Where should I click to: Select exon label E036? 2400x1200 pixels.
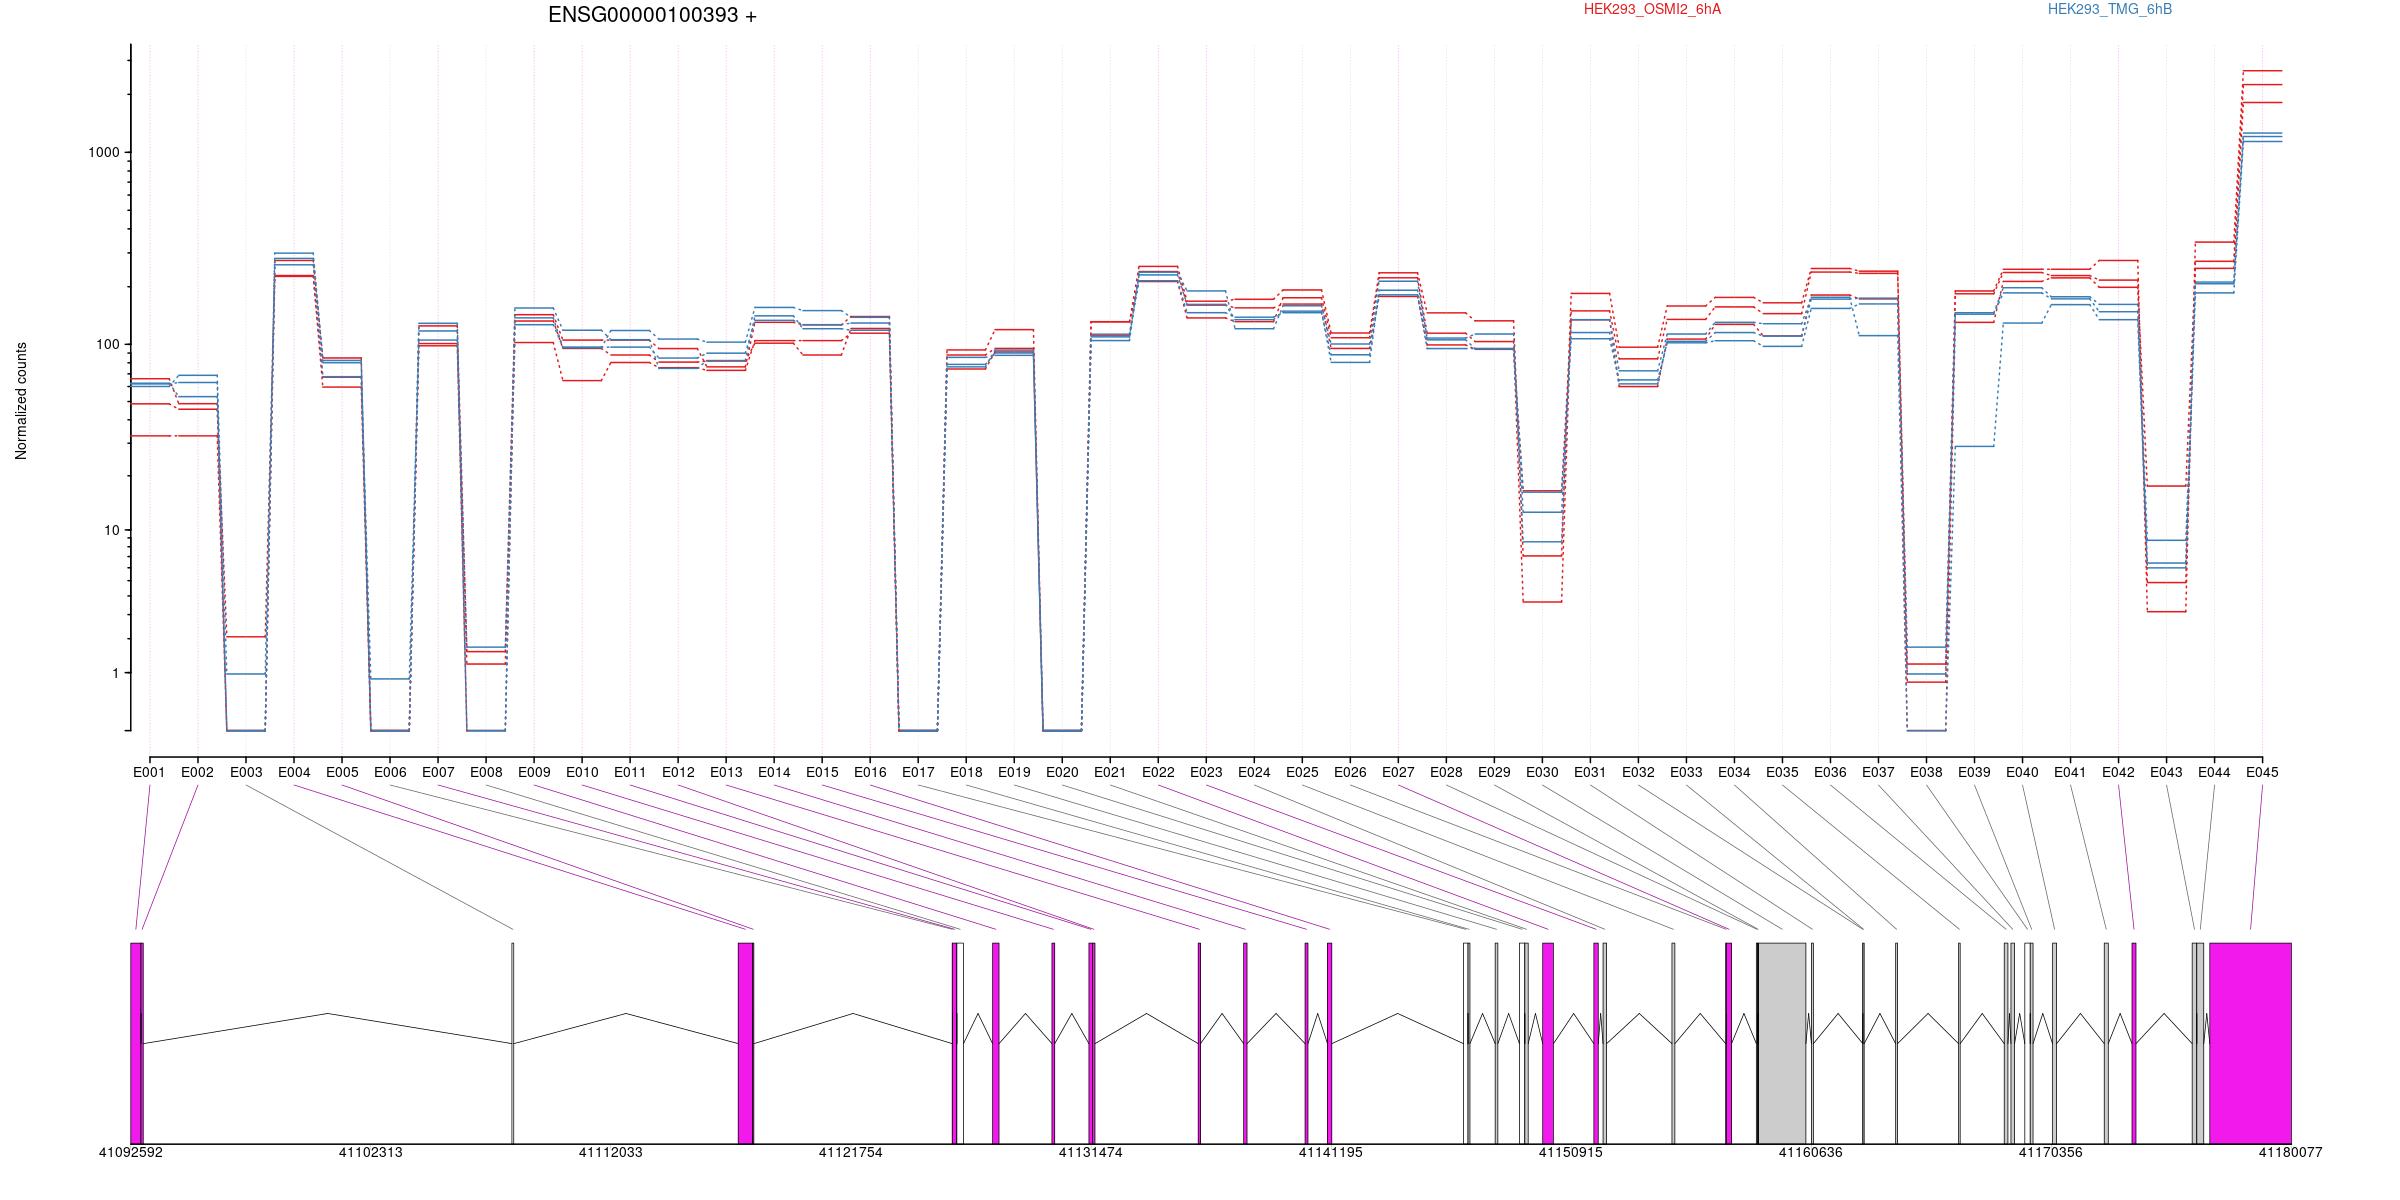1830,772
